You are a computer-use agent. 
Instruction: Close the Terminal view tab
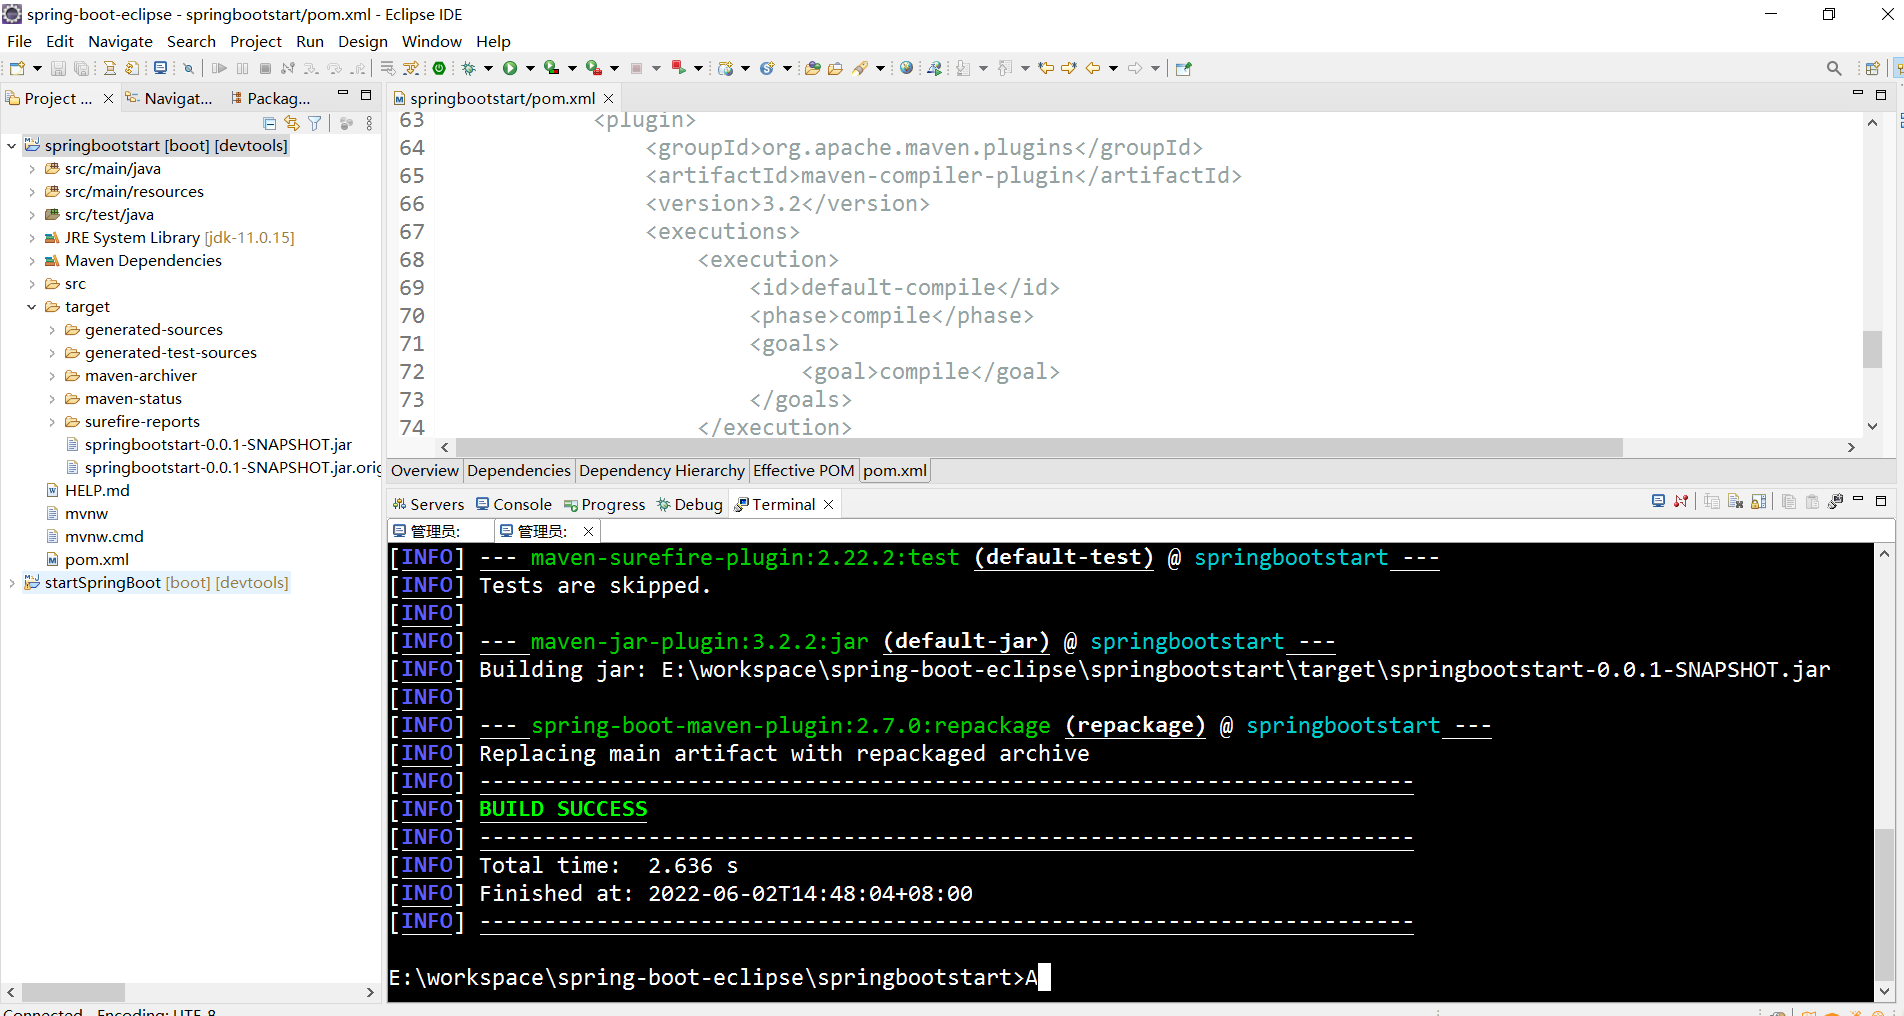pos(828,505)
